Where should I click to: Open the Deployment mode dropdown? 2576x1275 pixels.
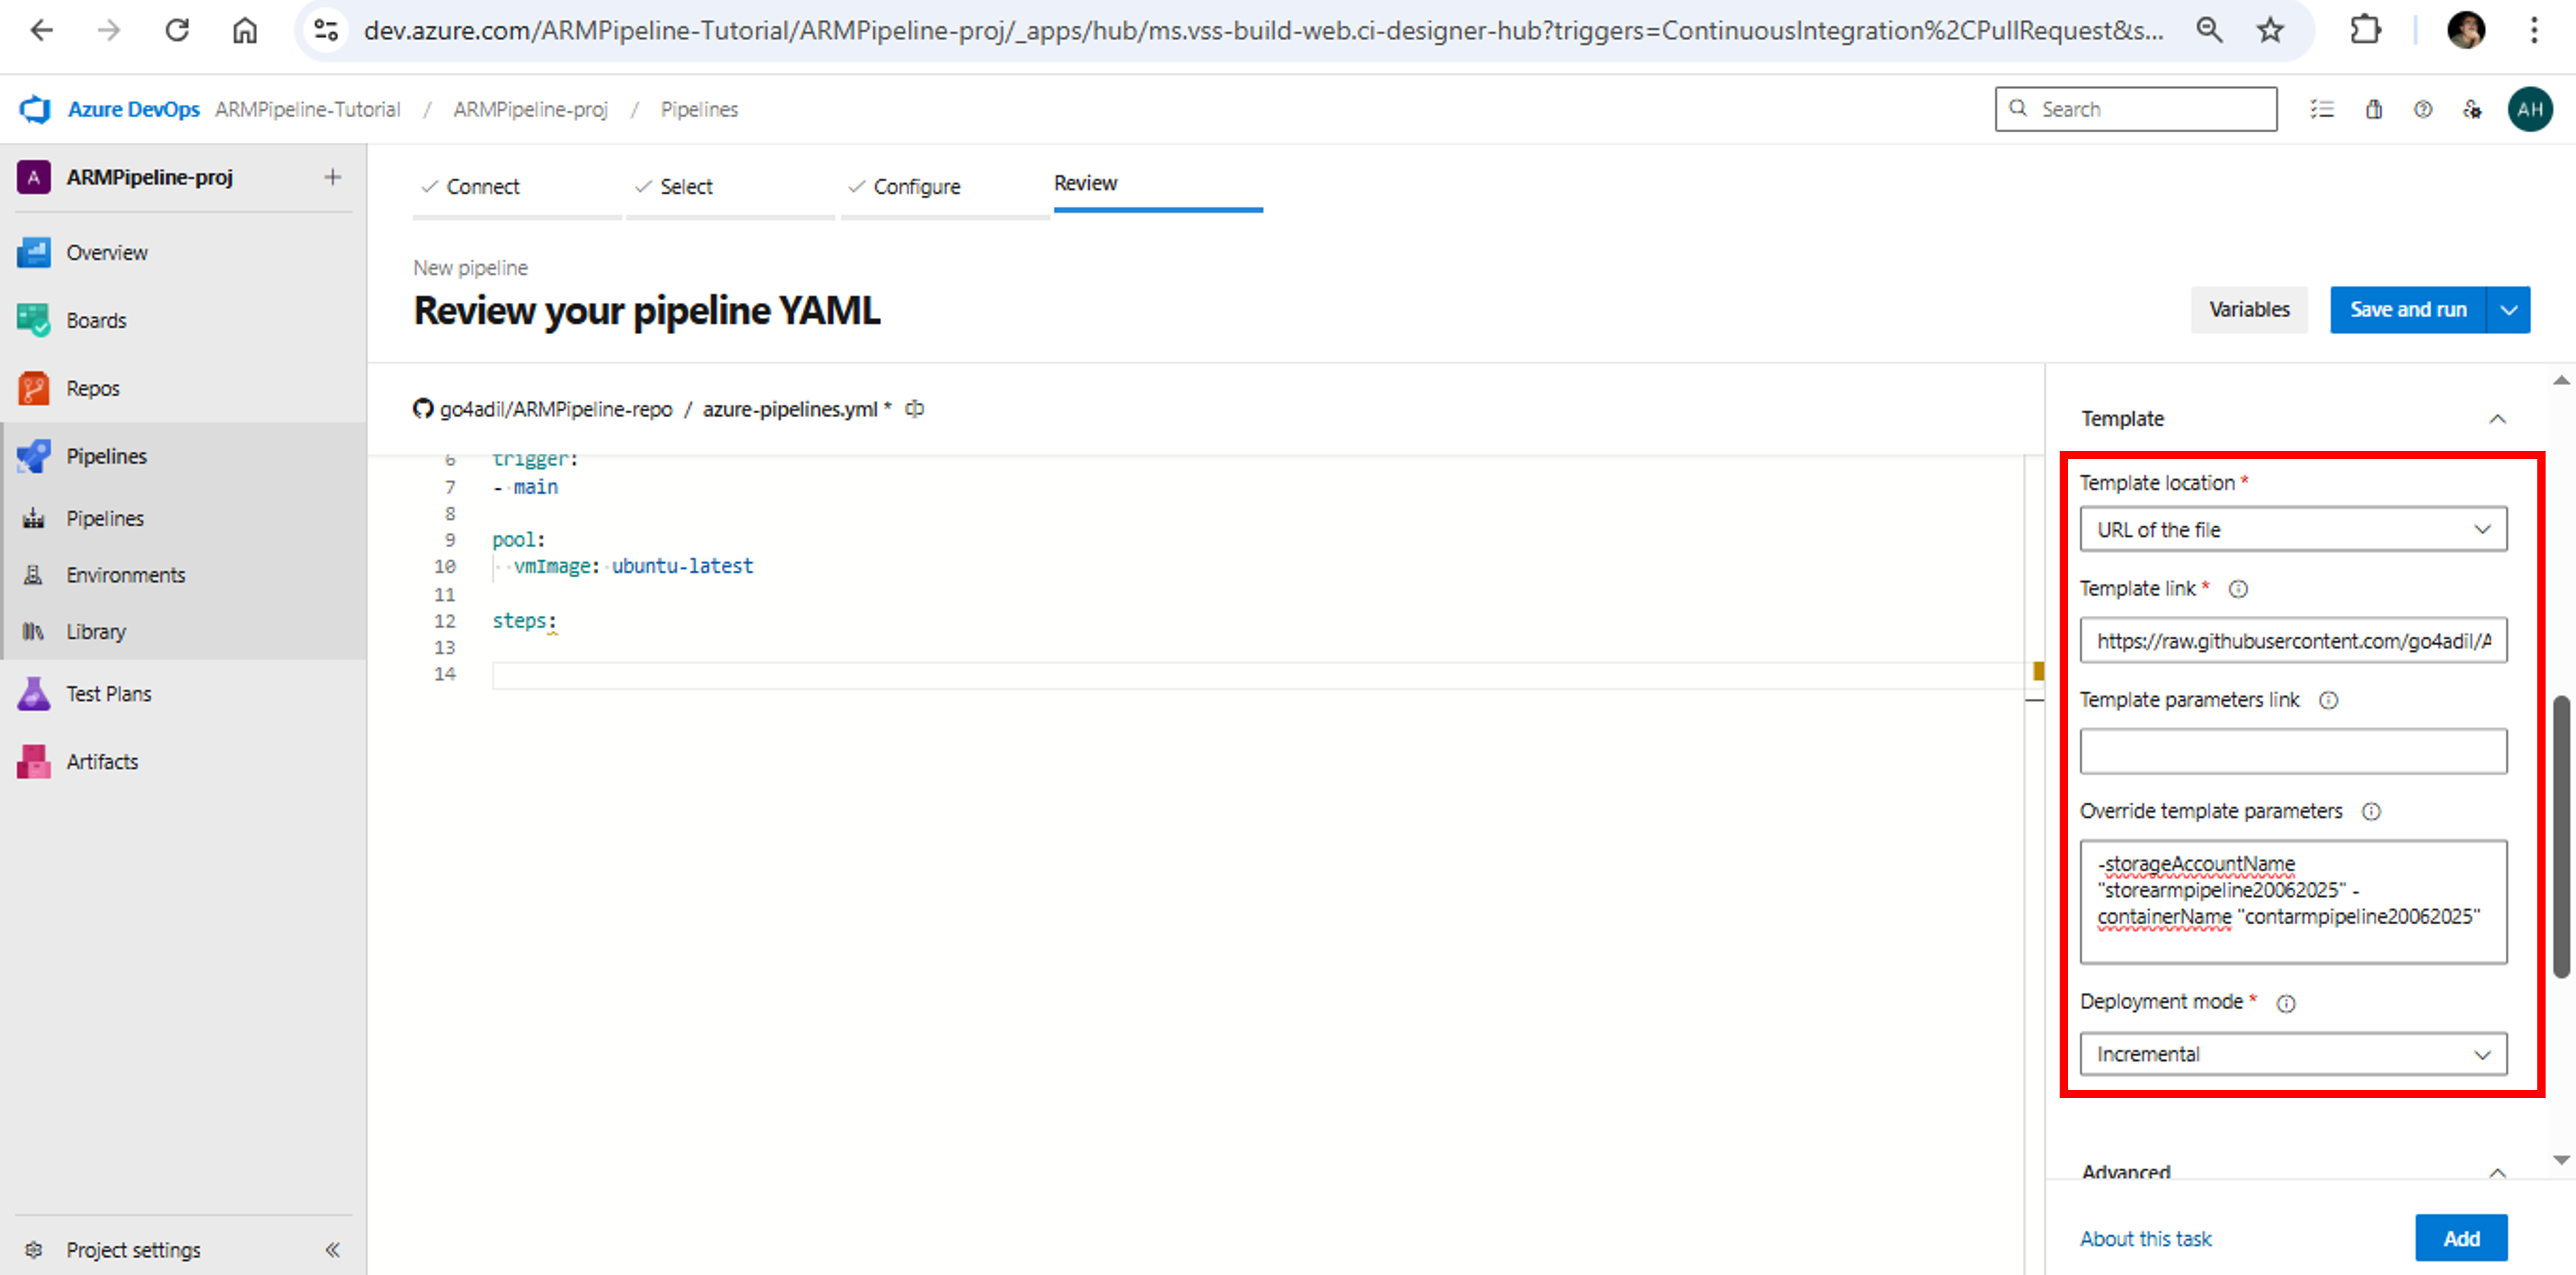pos(2292,1054)
